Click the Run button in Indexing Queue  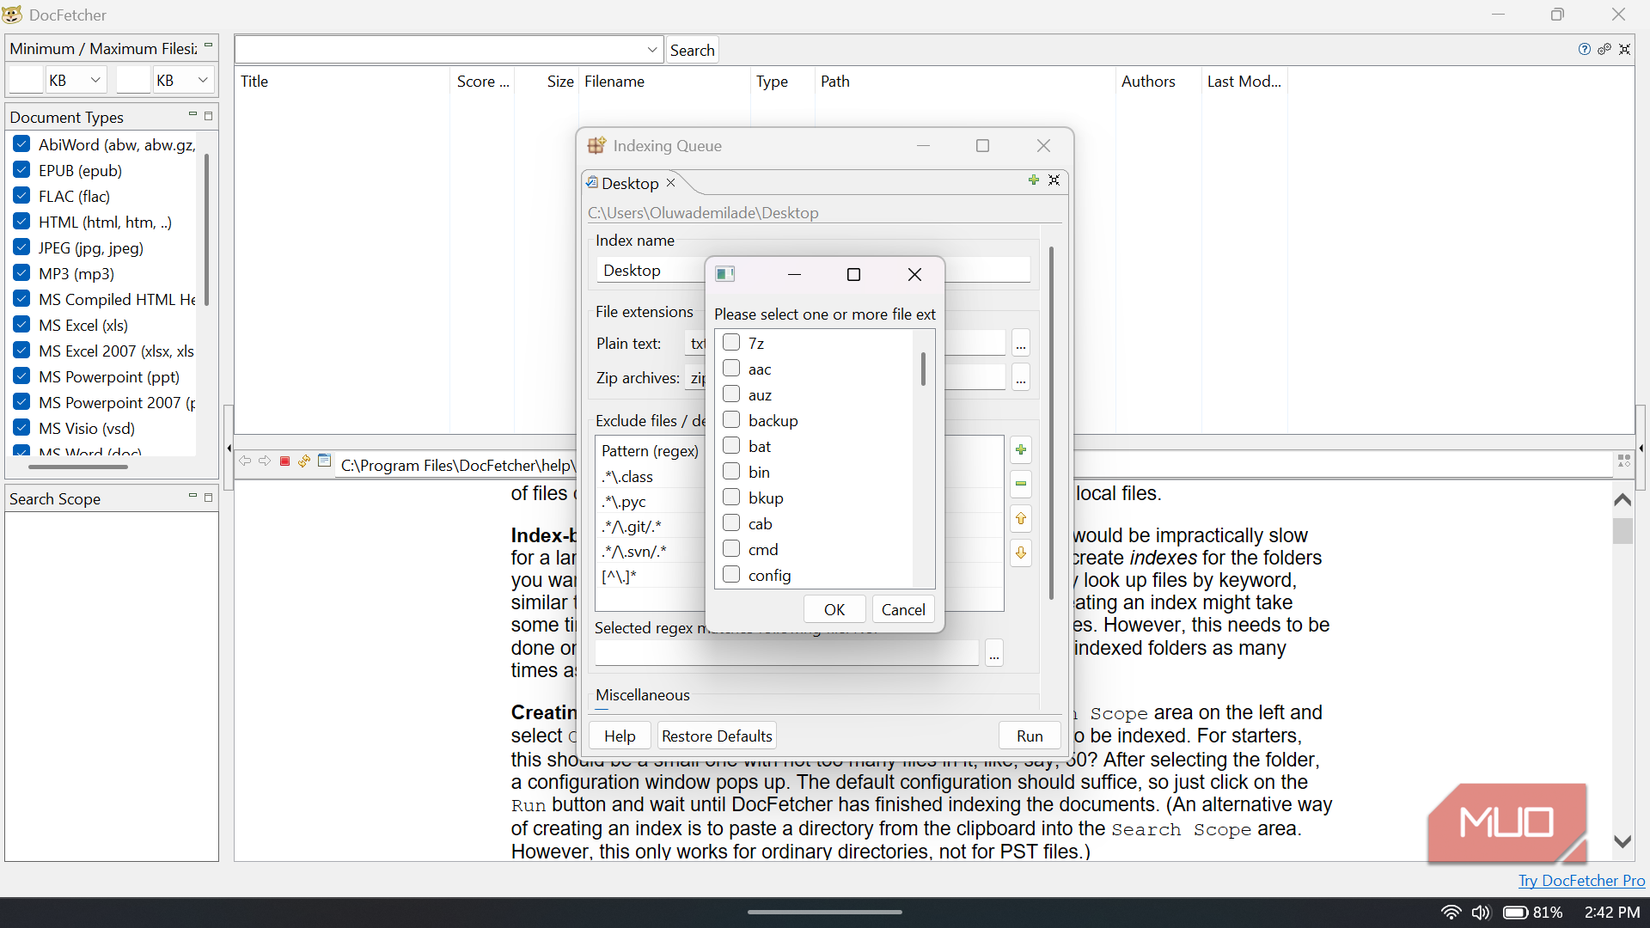1029,736
